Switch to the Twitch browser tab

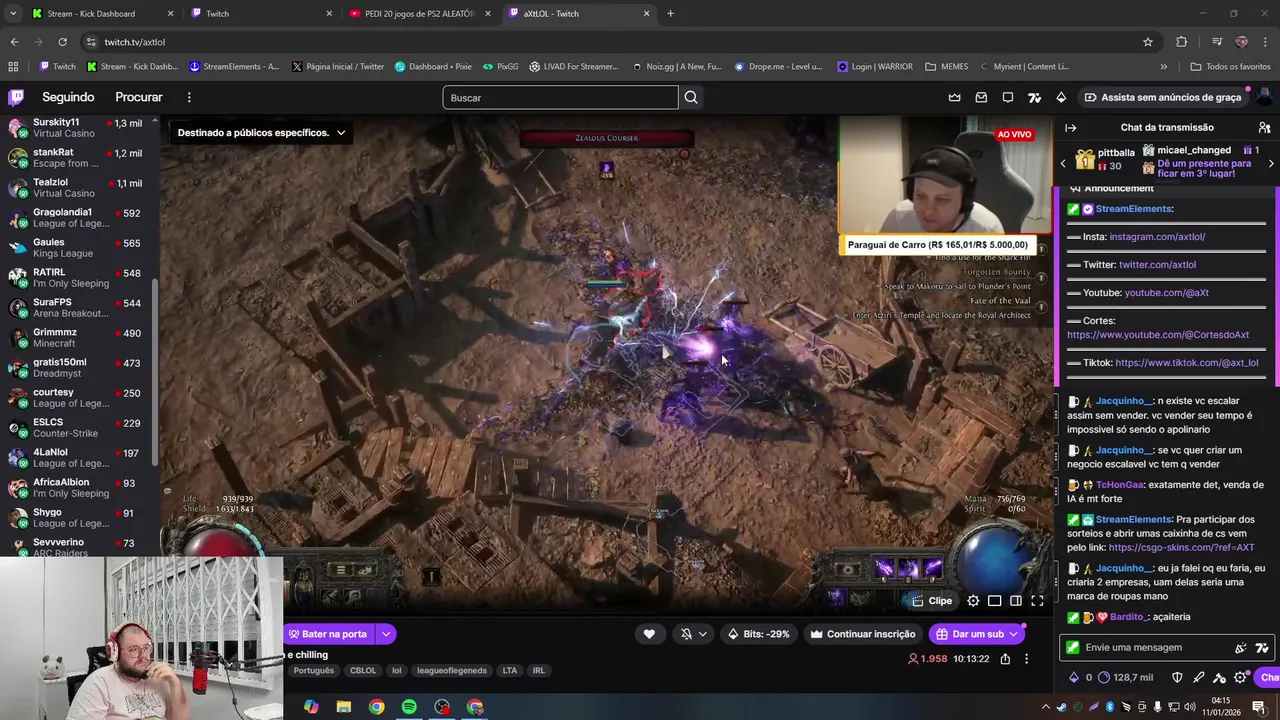pyautogui.click(x=261, y=14)
